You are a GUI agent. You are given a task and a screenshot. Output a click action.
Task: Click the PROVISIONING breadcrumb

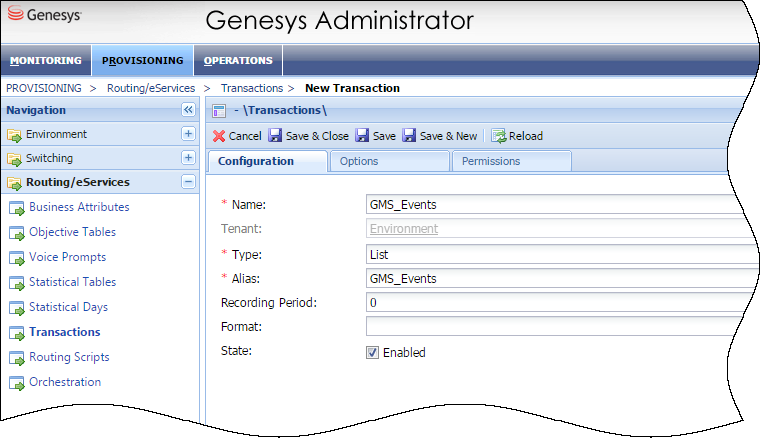pos(44,88)
